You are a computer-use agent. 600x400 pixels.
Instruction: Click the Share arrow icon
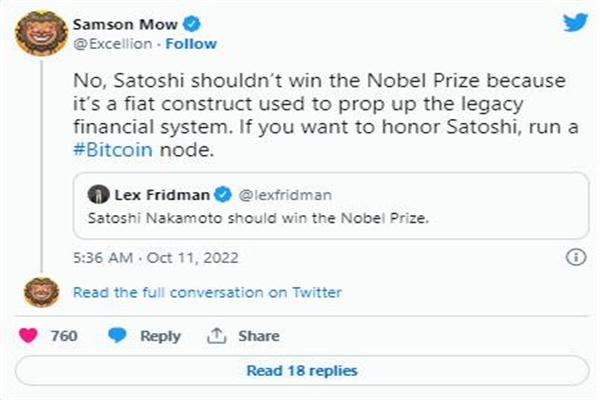pyautogui.click(x=214, y=336)
